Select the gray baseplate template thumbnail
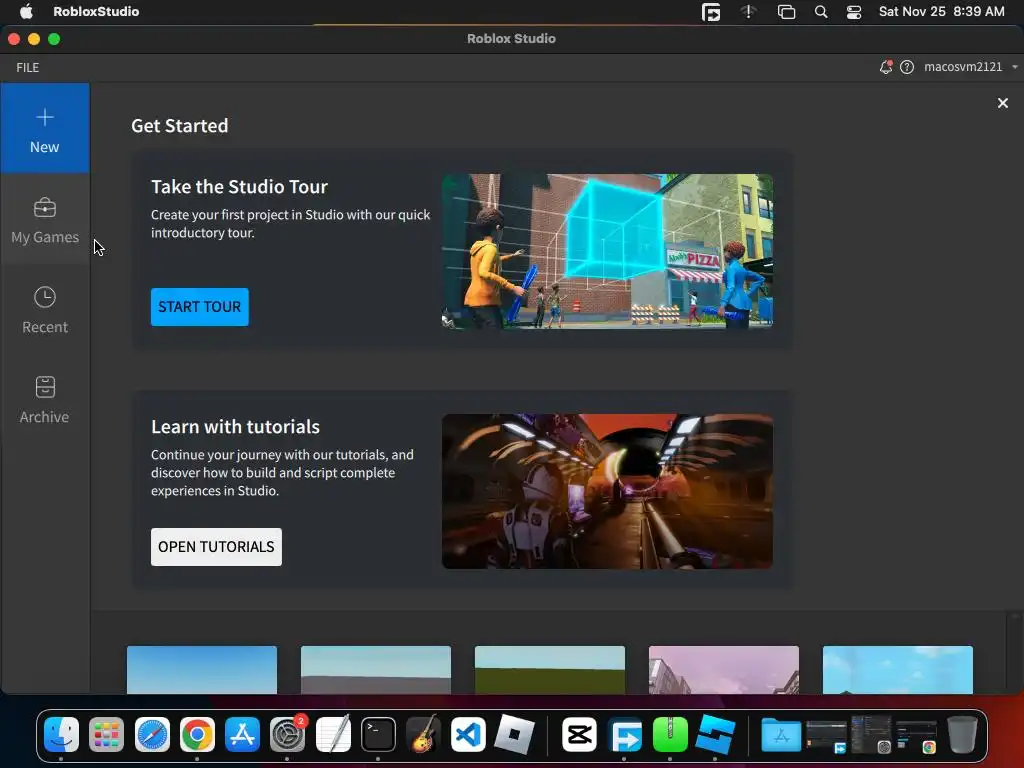 click(x=376, y=670)
